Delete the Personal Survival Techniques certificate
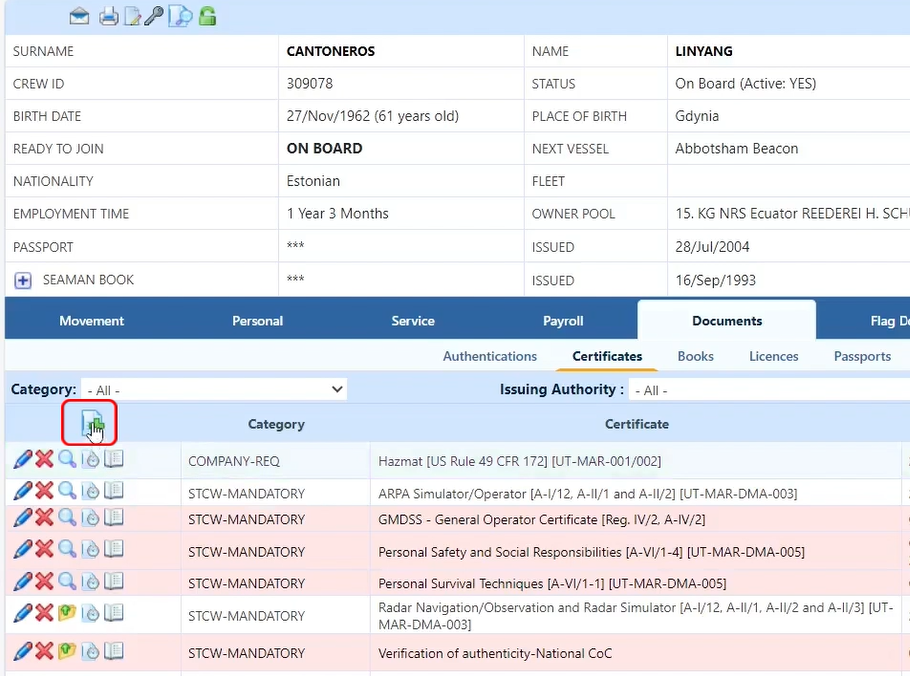910x676 pixels. tap(44, 581)
